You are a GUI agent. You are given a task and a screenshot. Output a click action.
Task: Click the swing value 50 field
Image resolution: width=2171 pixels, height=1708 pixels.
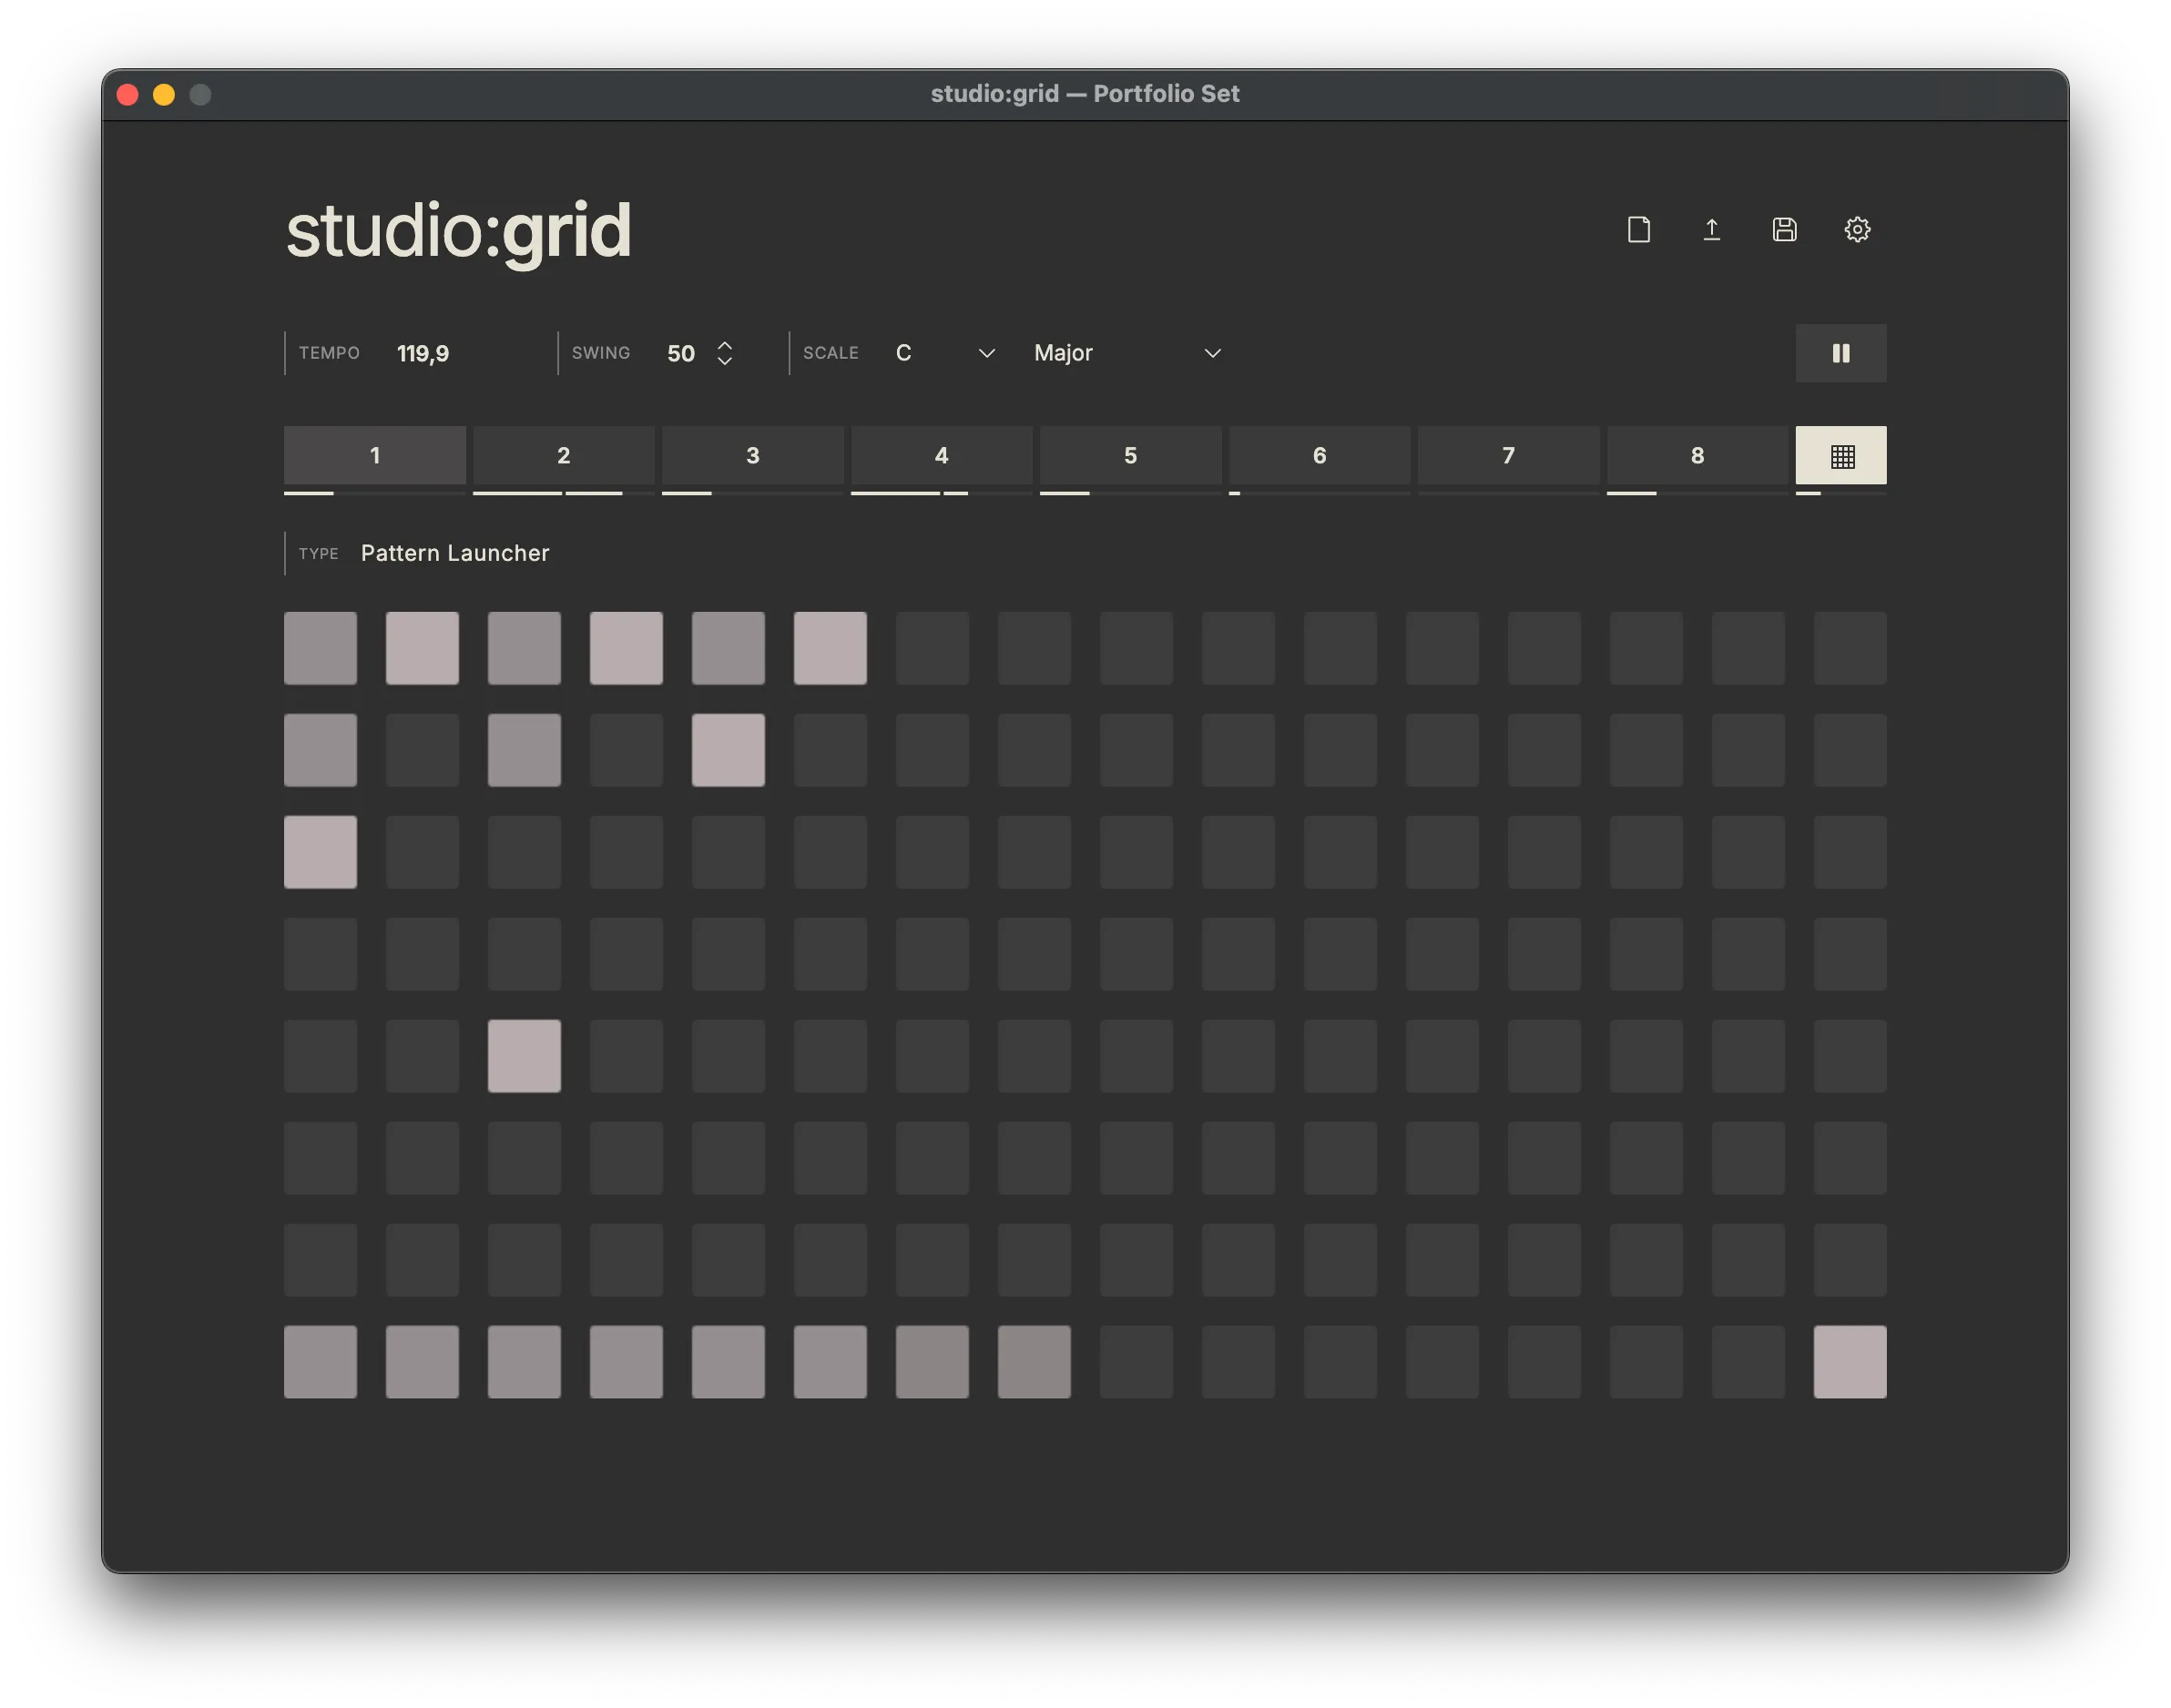[681, 353]
